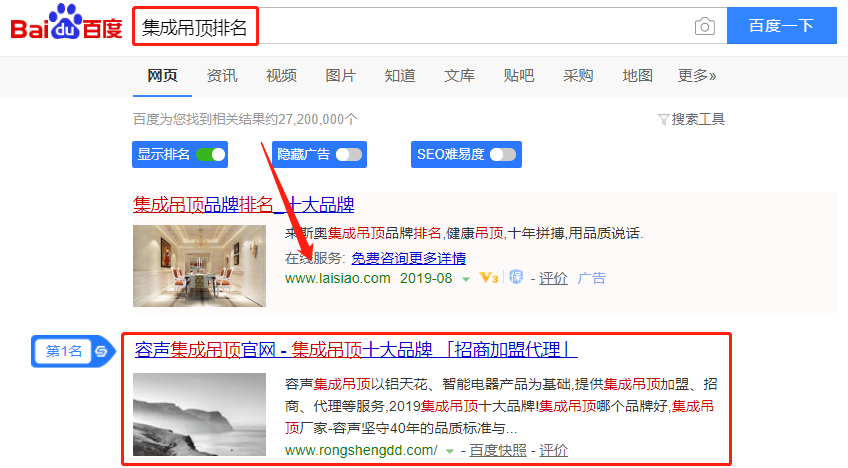This screenshot has height=468, width=848.
Task: Click the swirl icon on the 第1名 badge
Action: pyautogui.click(x=102, y=351)
